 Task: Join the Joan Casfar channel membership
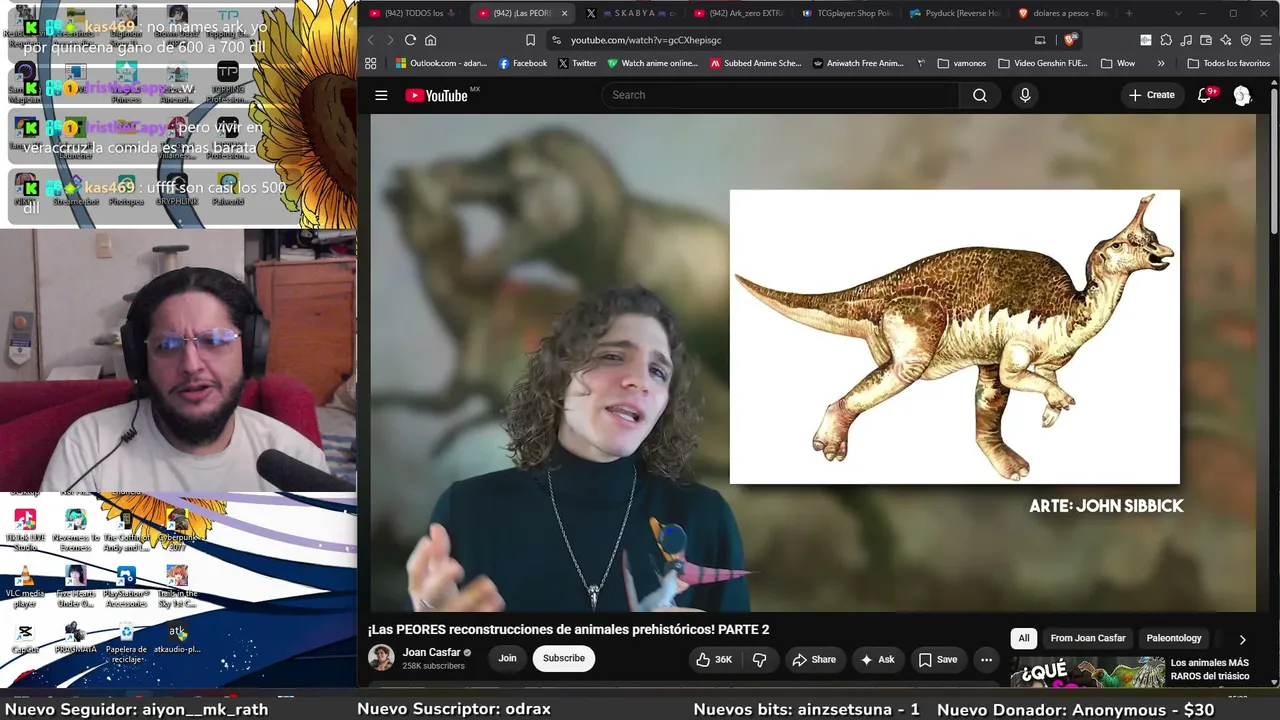(x=508, y=658)
